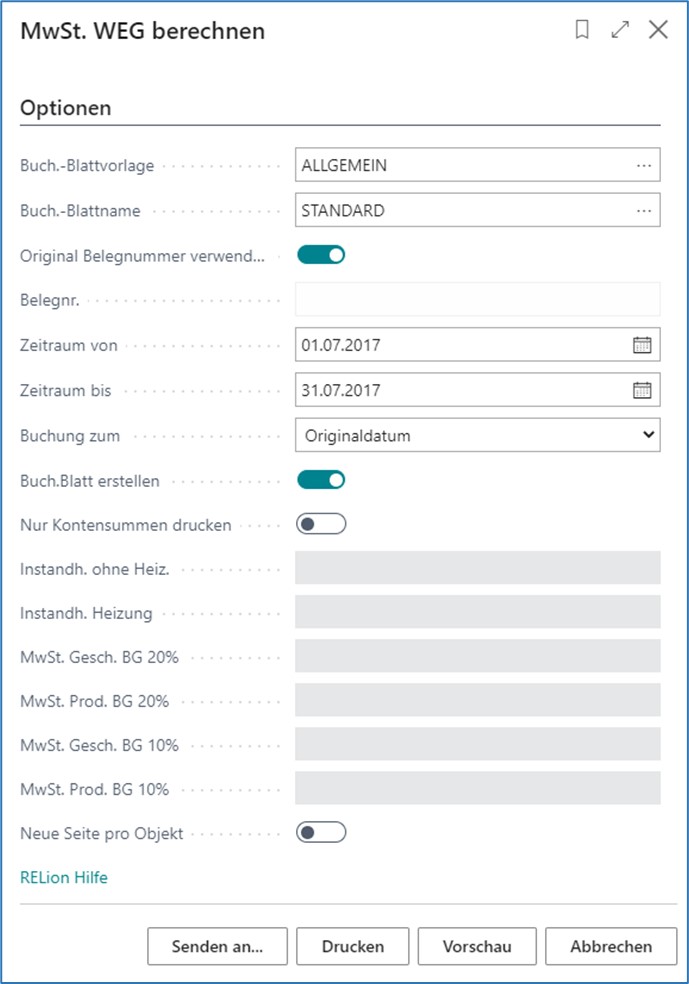The height and width of the screenshot is (984, 689).
Task: Focus the Buch.-Blattname text field
Action: 460,210
